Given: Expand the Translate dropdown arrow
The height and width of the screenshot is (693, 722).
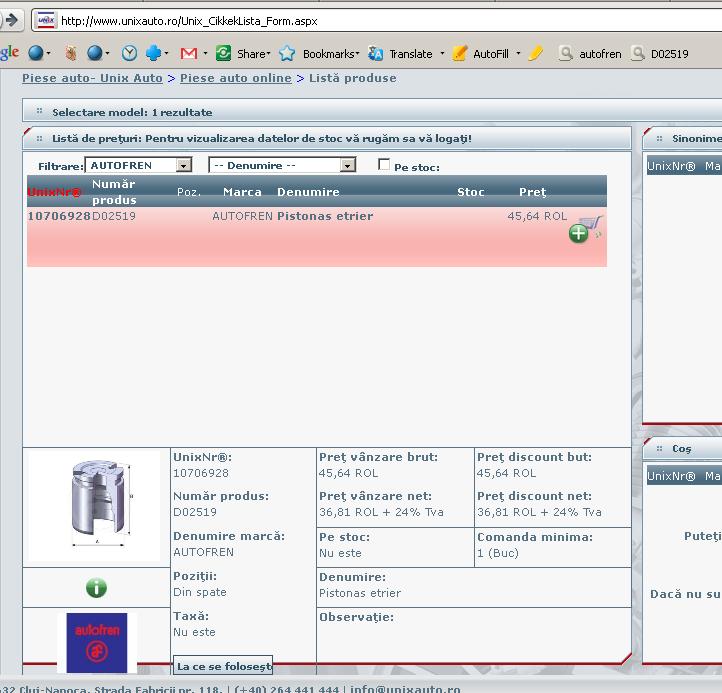Looking at the screenshot, I should point(442,53).
